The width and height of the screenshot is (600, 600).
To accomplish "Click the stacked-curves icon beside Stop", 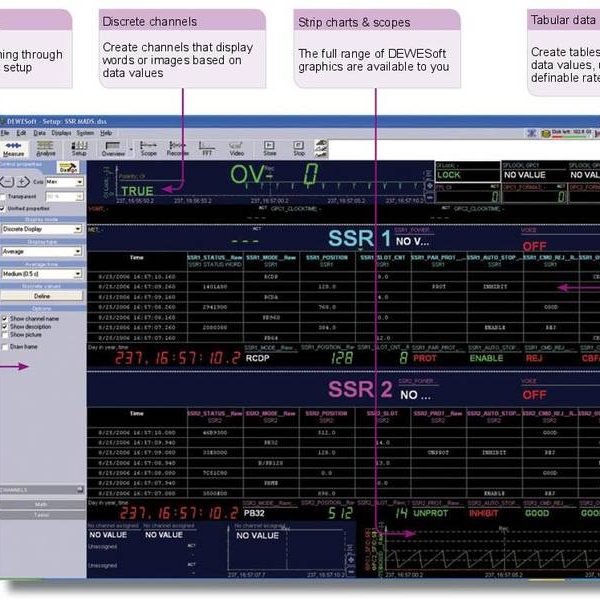I will point(321,149).
